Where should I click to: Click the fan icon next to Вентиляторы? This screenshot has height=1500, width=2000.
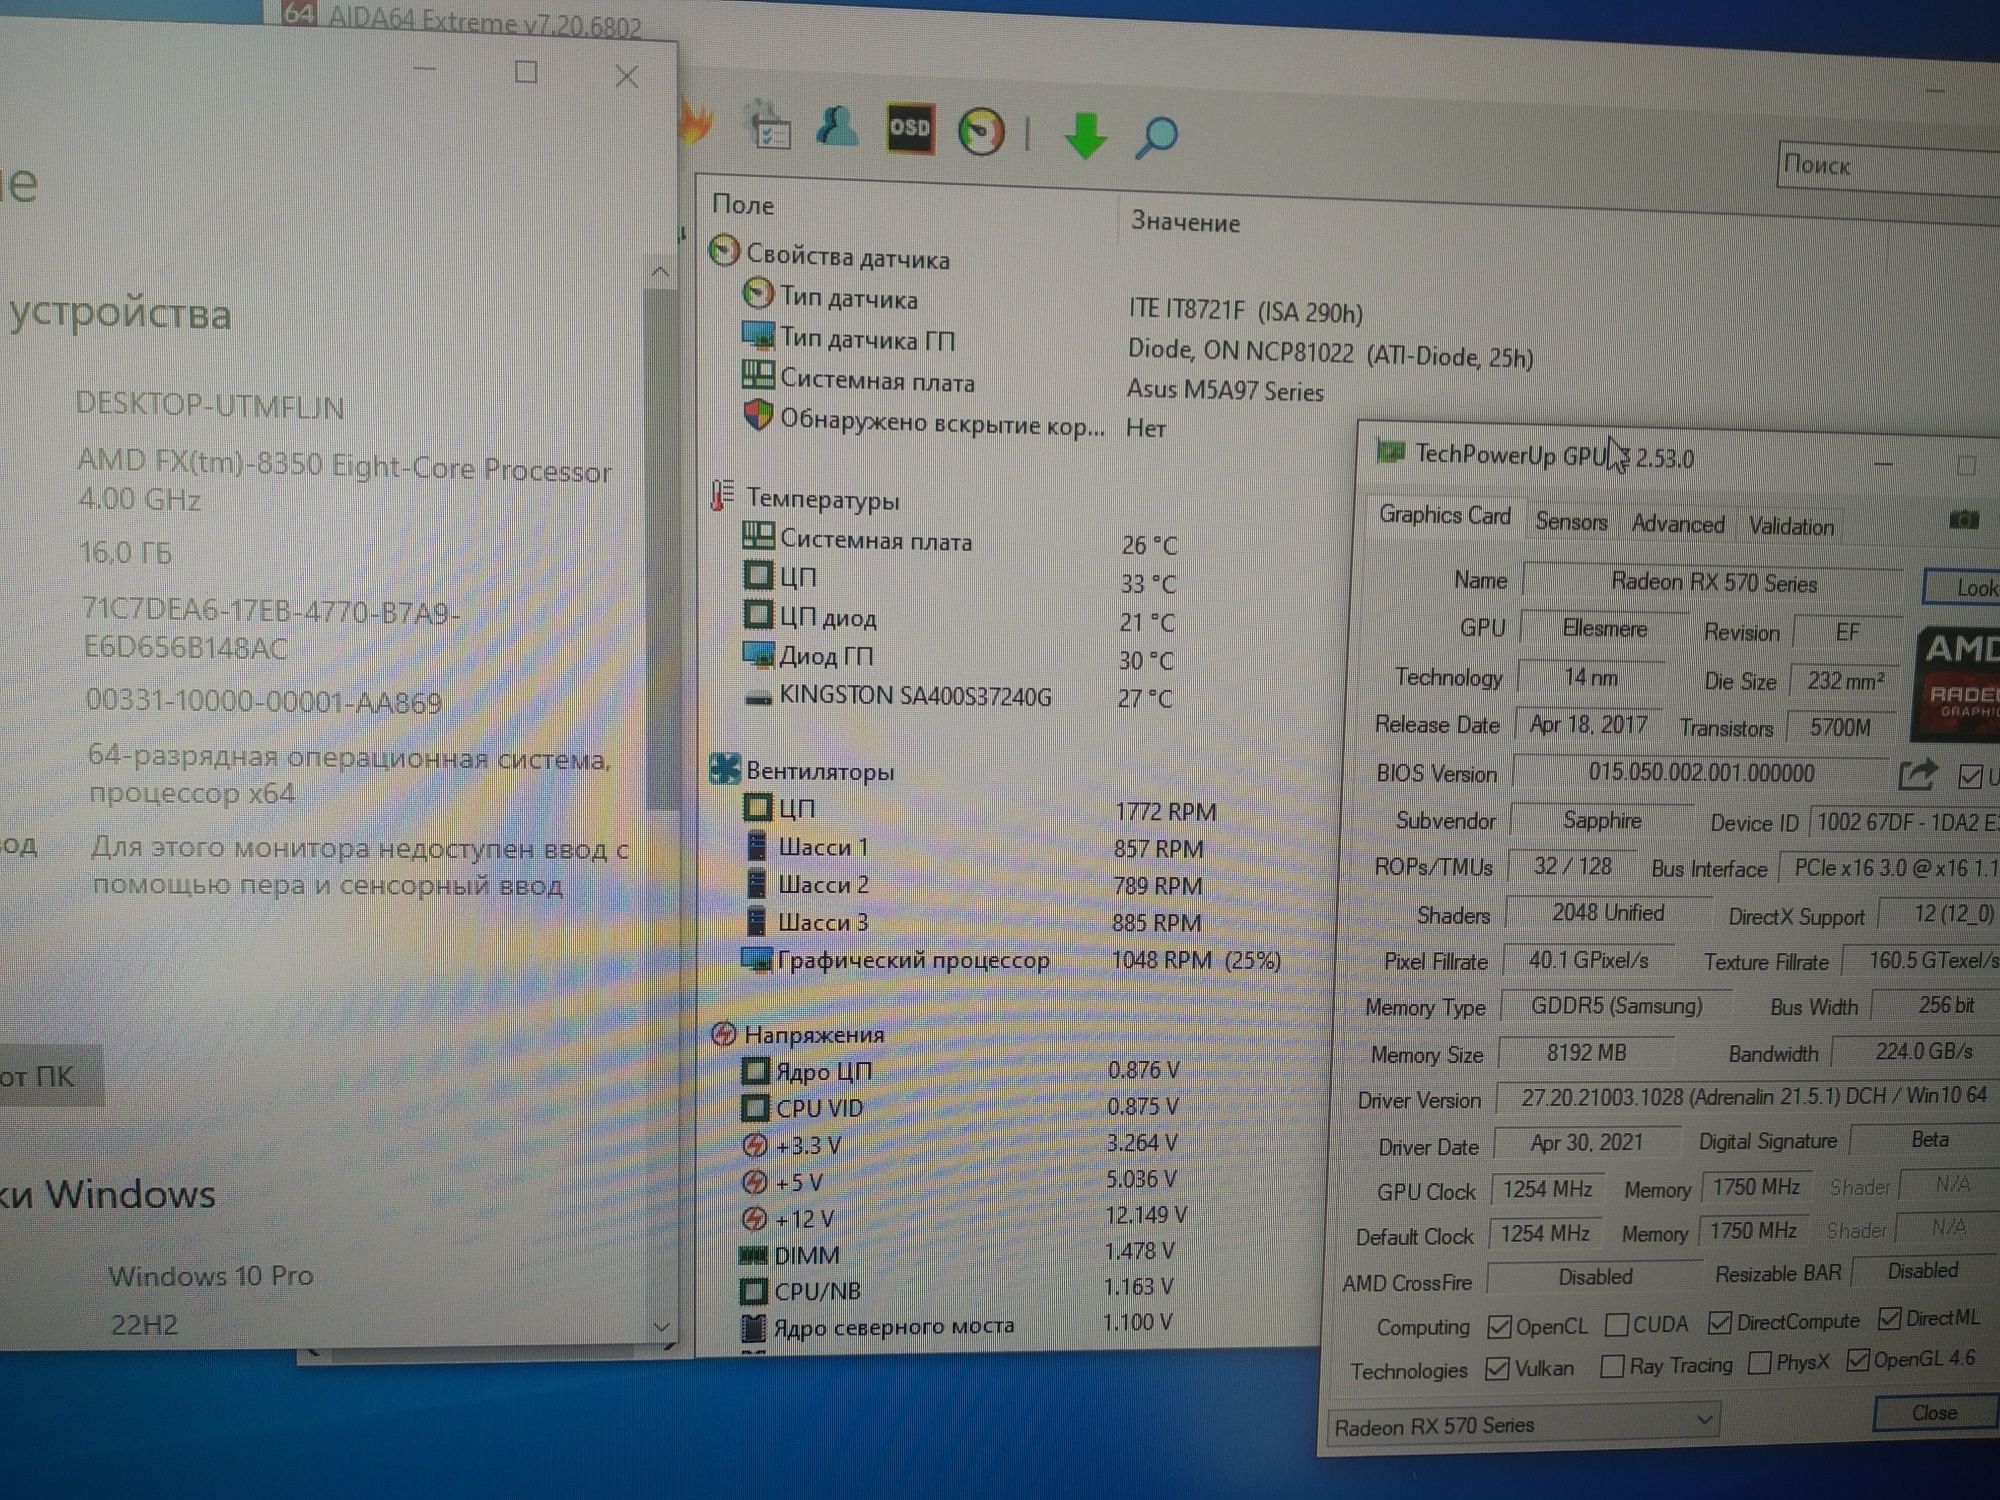click(x=724, y=769)
